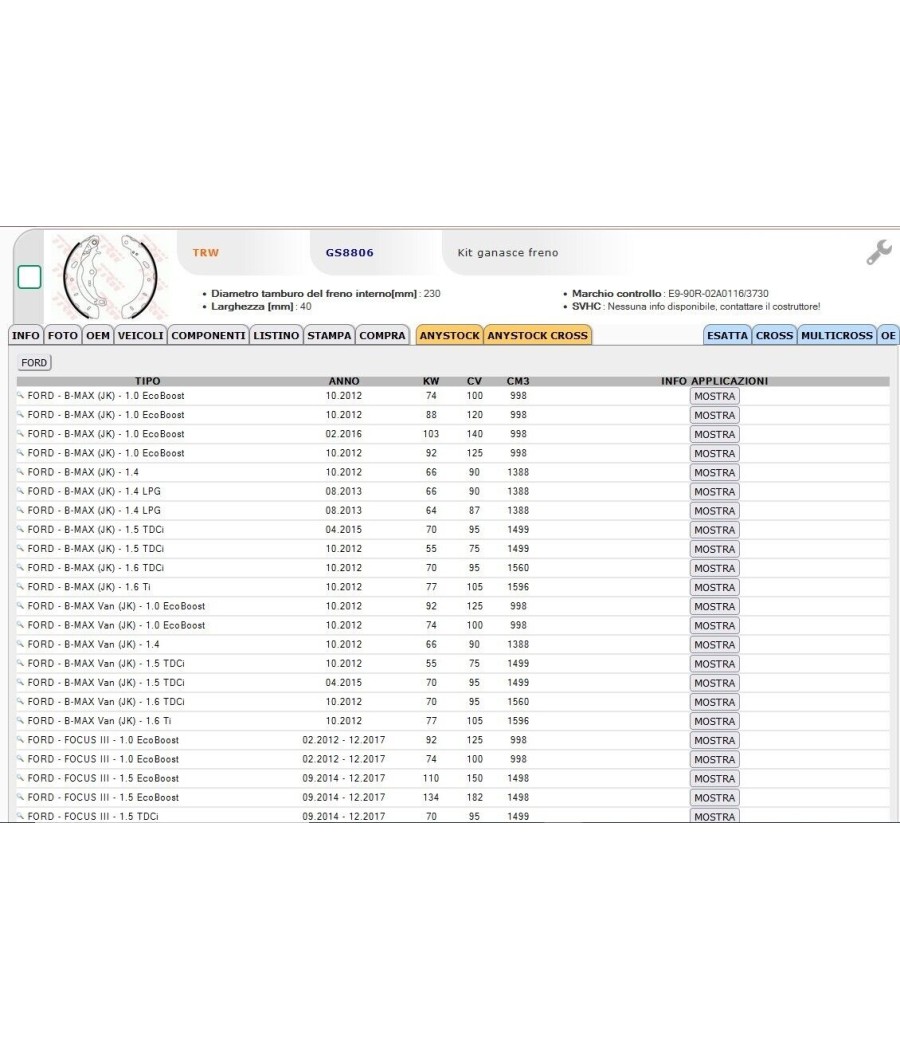
Task: Show applications for B-MAX (JK) 1.4 LPG 64 kW
Action: click(715, 511)
